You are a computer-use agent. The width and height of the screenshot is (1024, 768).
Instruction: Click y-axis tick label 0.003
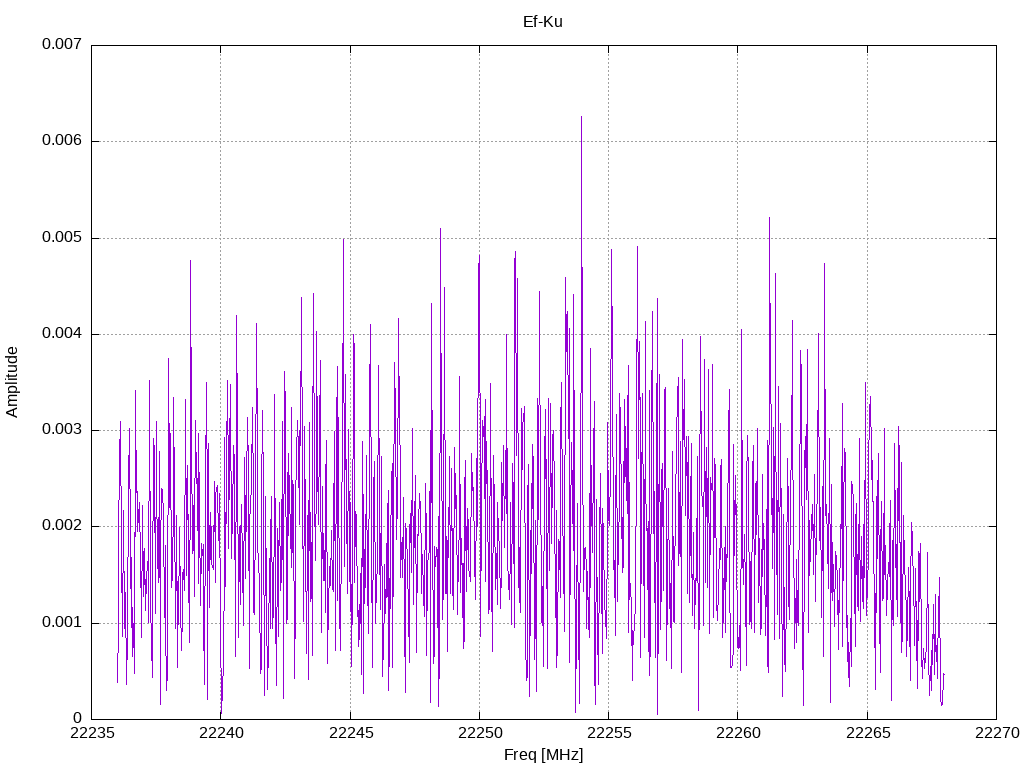[x=62, y=429]
